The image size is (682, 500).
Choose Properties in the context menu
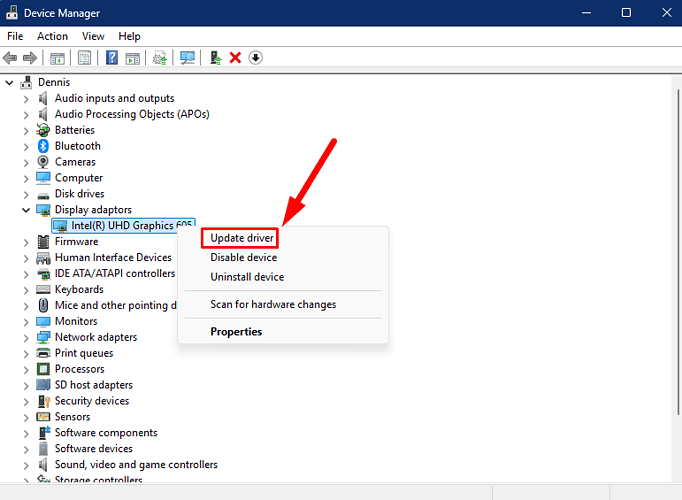coord(236,331)
